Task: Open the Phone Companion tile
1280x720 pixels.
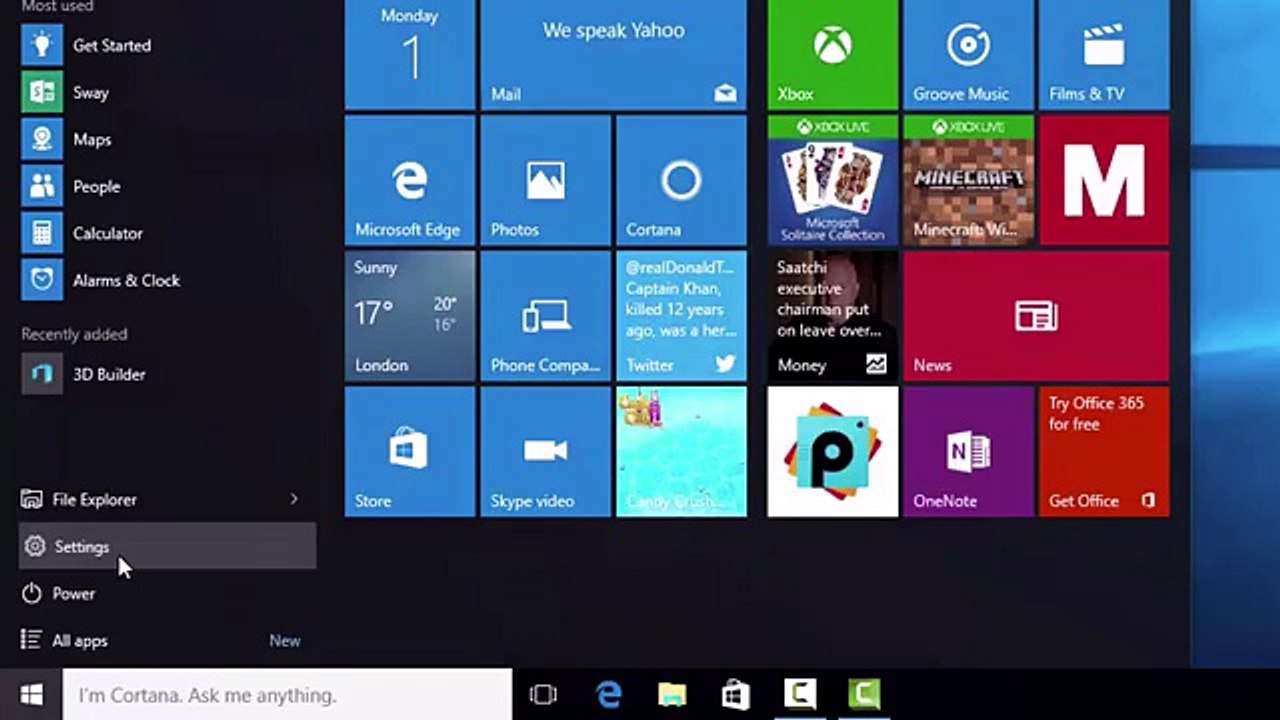Action: [x=545, y=316]
